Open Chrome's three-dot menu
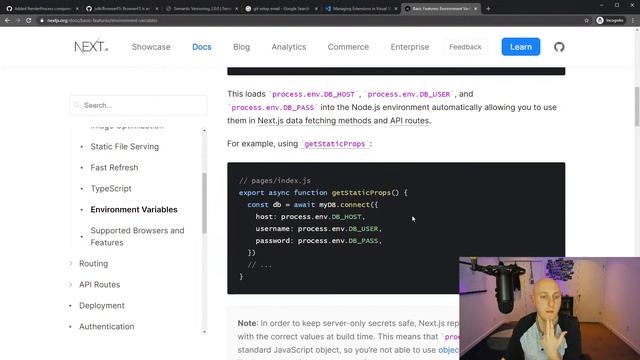 pyautogui.click(x=633, y=20)
